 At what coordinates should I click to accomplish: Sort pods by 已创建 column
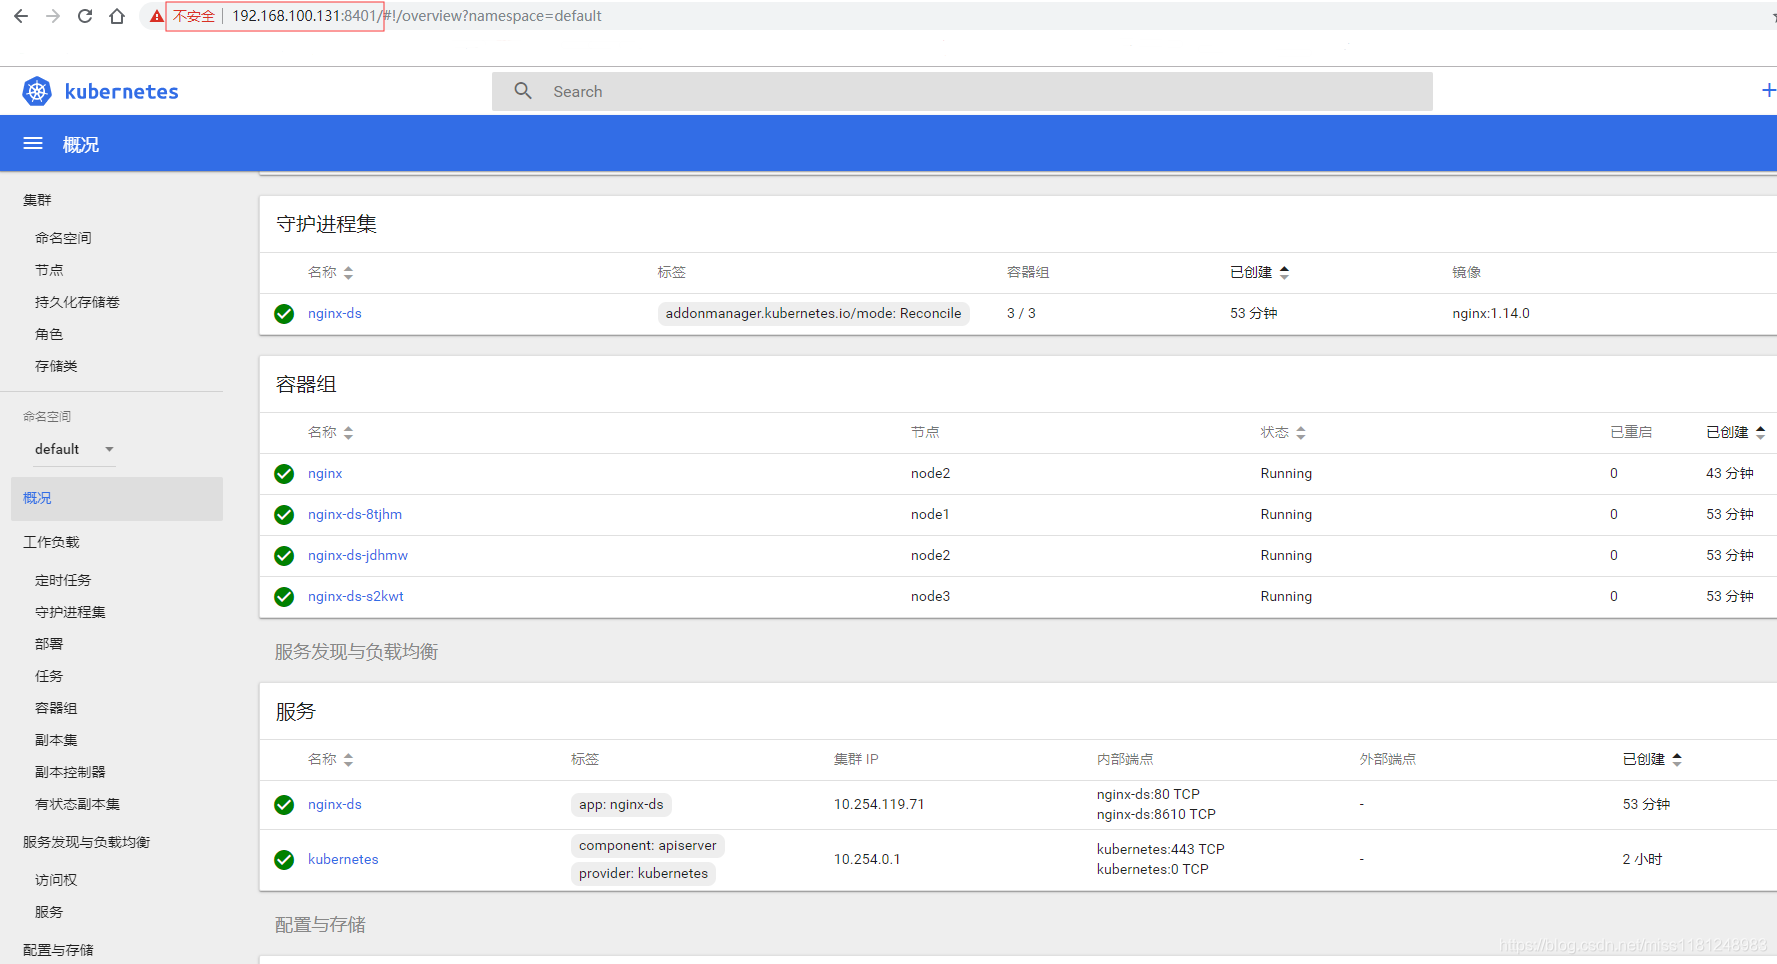pyautogui.click(x=1735, y=432)
